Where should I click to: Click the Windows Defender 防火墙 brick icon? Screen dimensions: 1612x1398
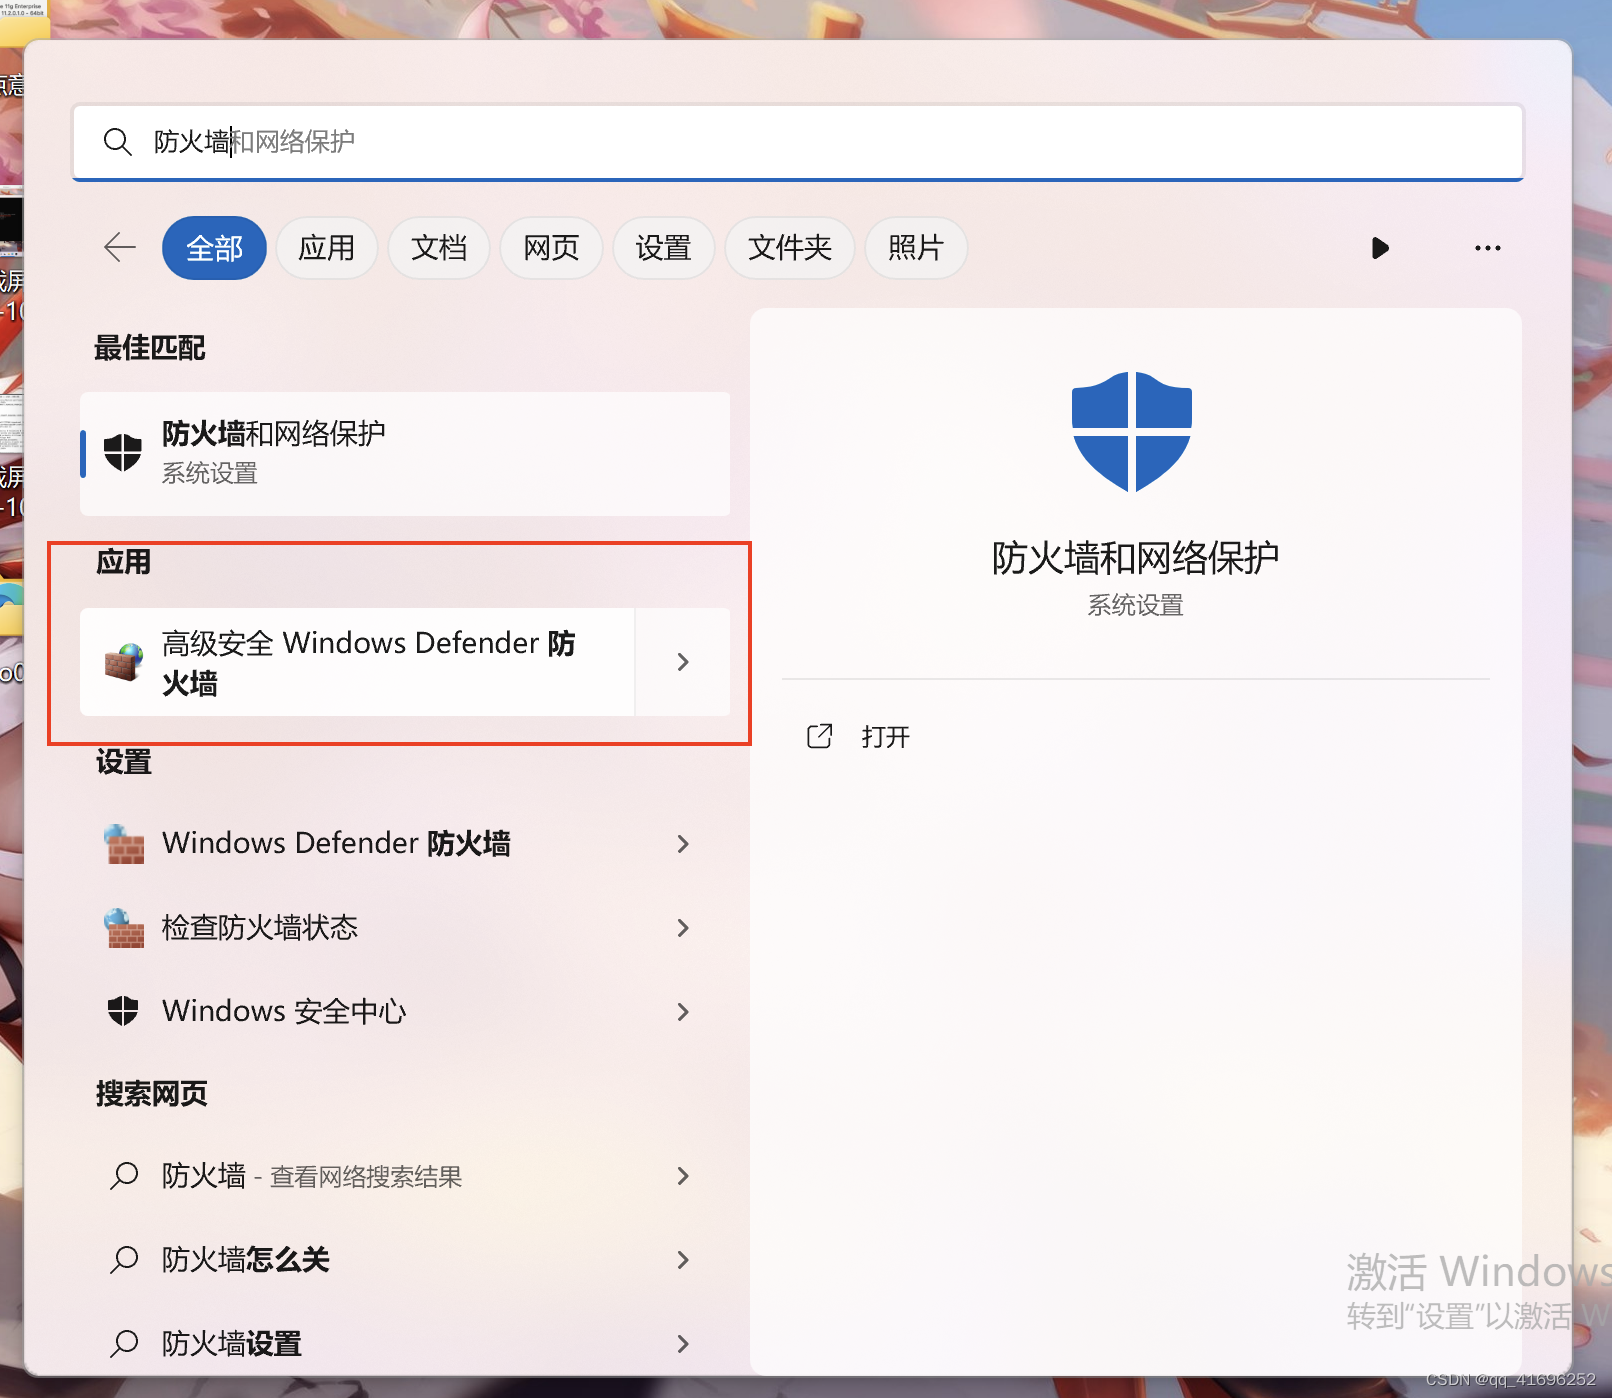click(124, 844)
